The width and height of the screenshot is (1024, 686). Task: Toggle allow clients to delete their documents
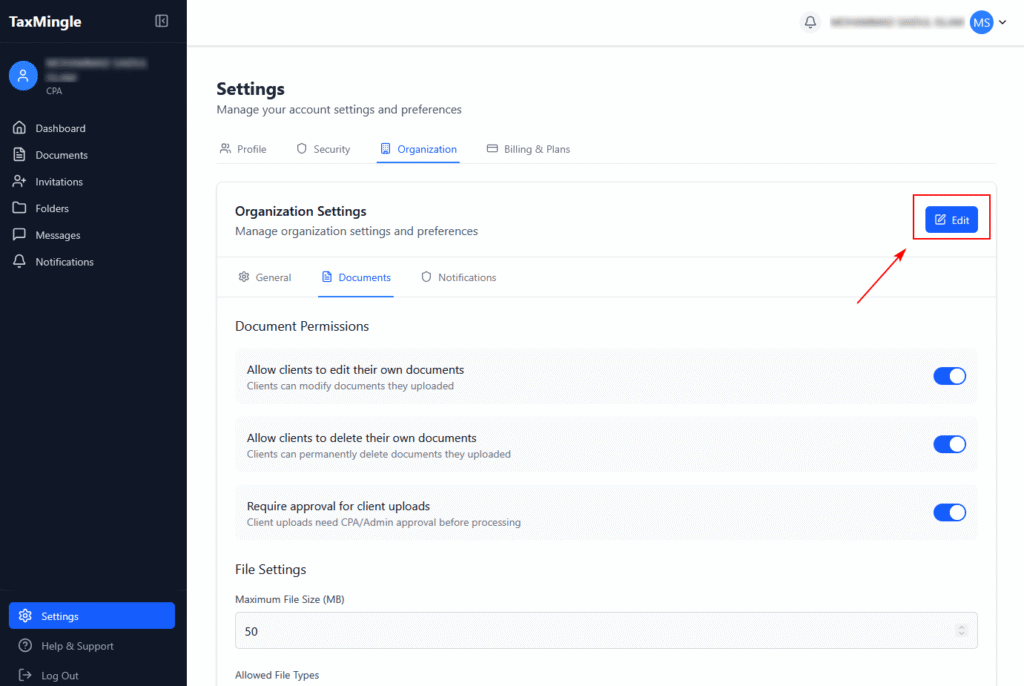[x=949, y=444]
